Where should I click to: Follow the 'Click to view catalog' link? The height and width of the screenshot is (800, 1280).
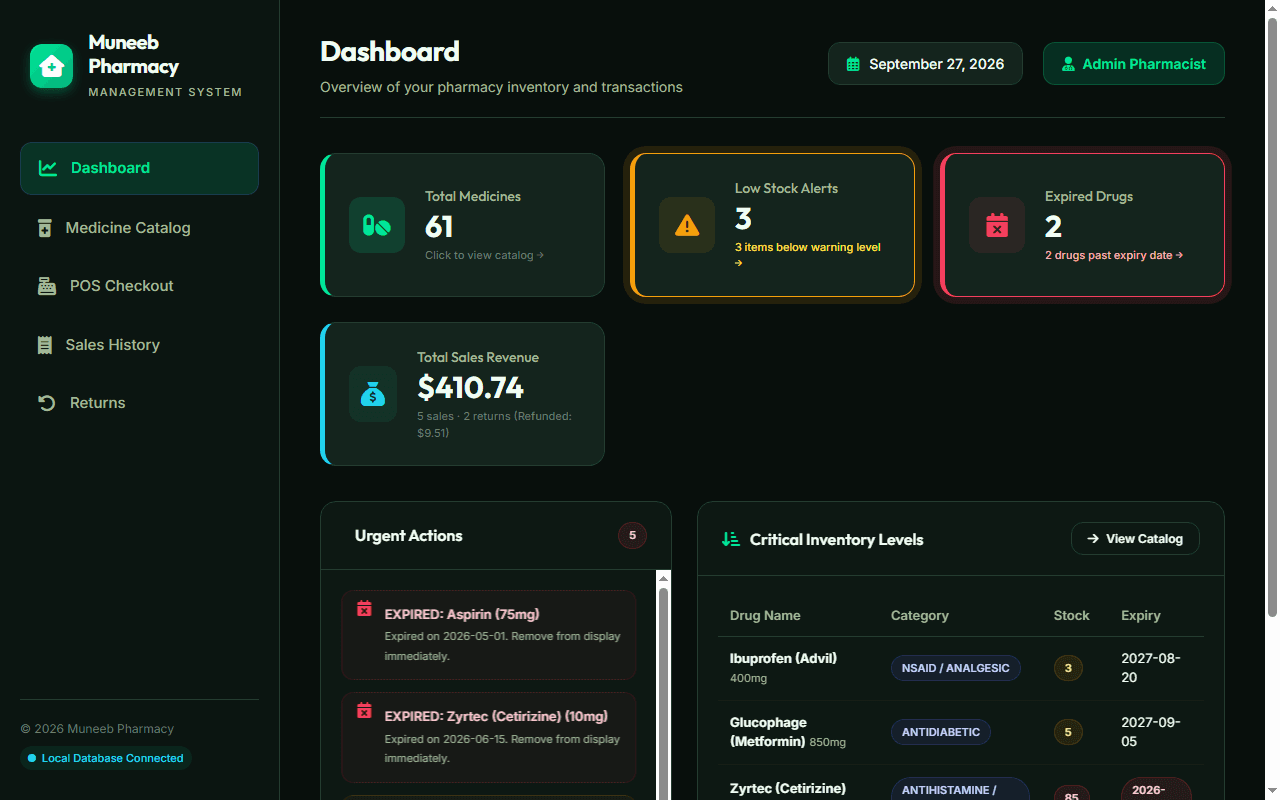coord(485,255)
